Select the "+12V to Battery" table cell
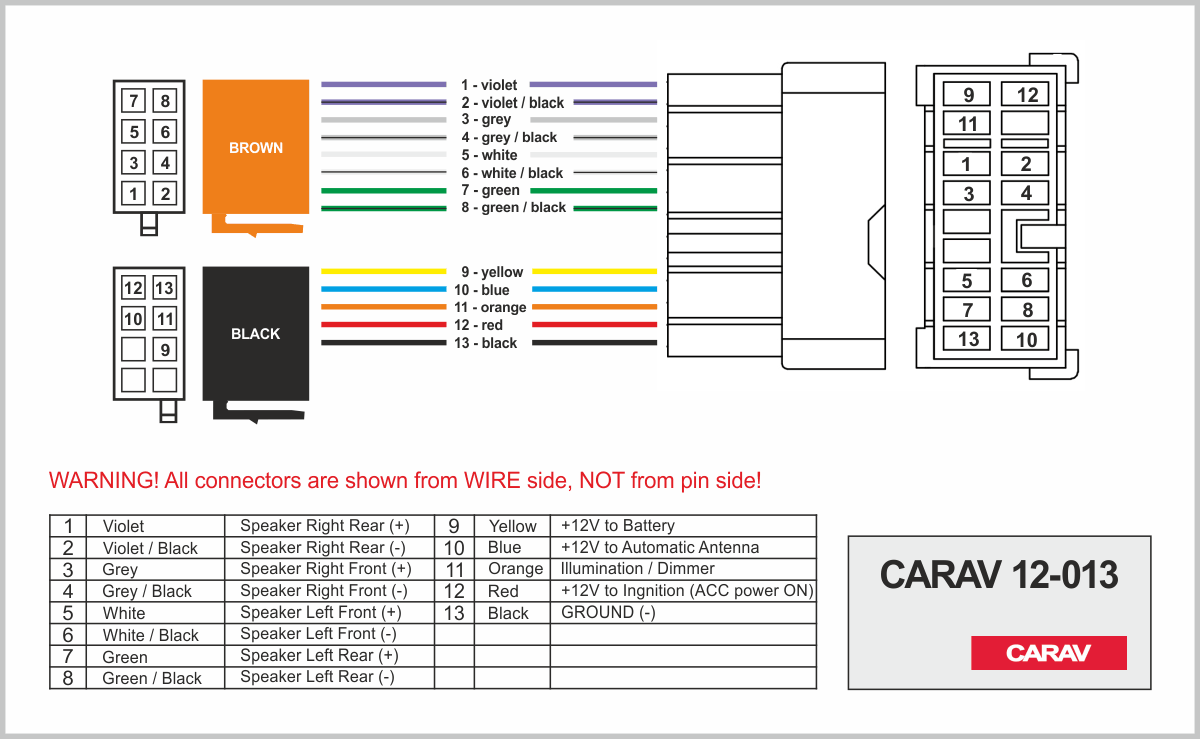Image resolution: width=1200 pixels, height=739 pixels. [x=618, y=526]
